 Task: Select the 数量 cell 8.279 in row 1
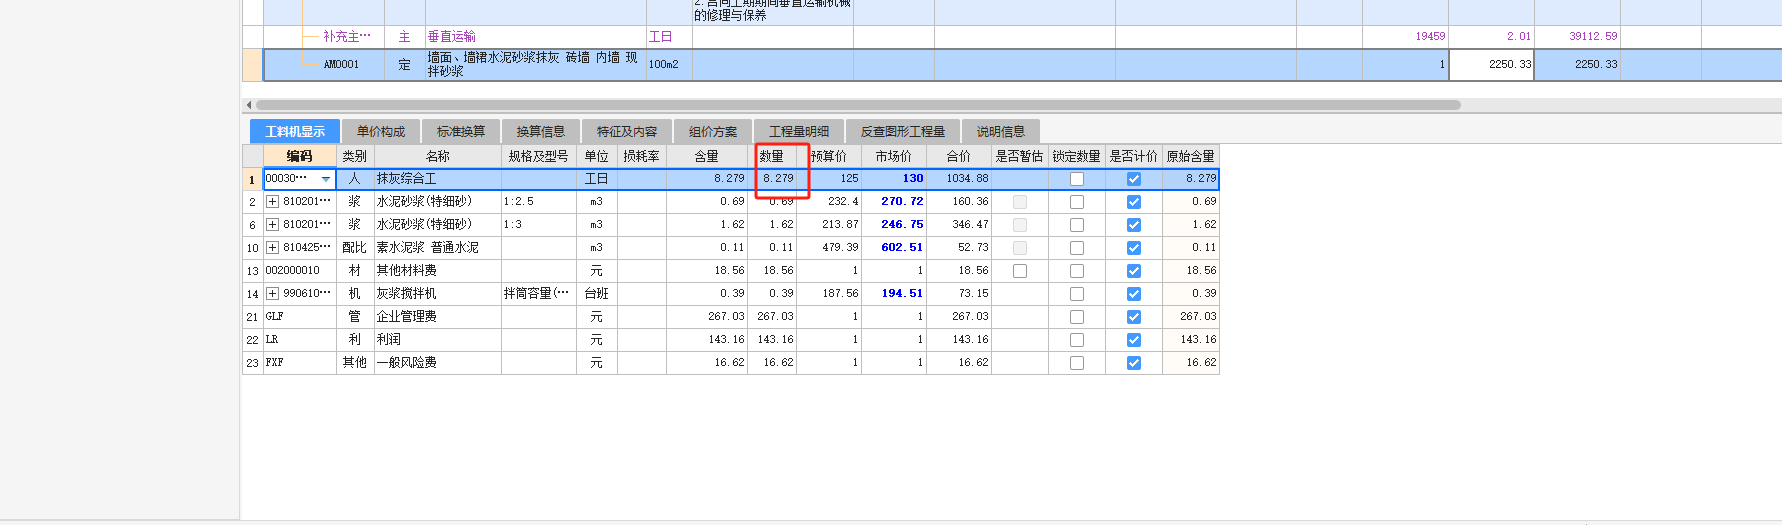(772, 179)
